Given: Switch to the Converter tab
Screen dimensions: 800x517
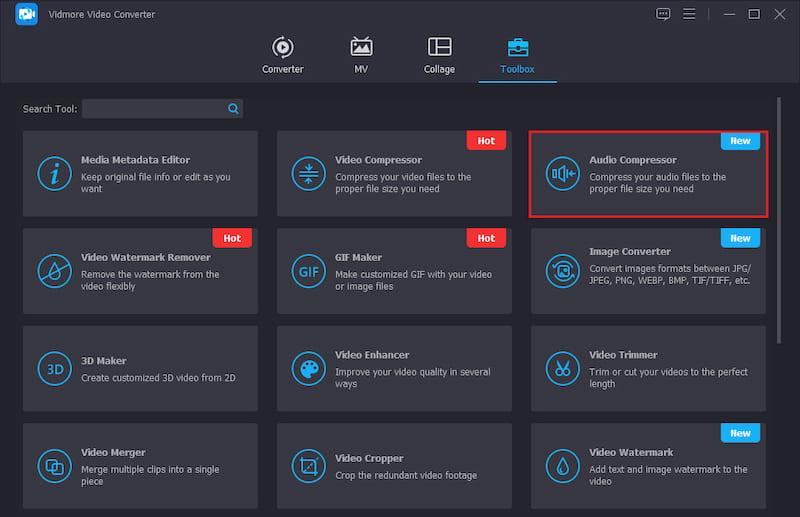Looking at the screenshot, I should click(x=283, y=55).
